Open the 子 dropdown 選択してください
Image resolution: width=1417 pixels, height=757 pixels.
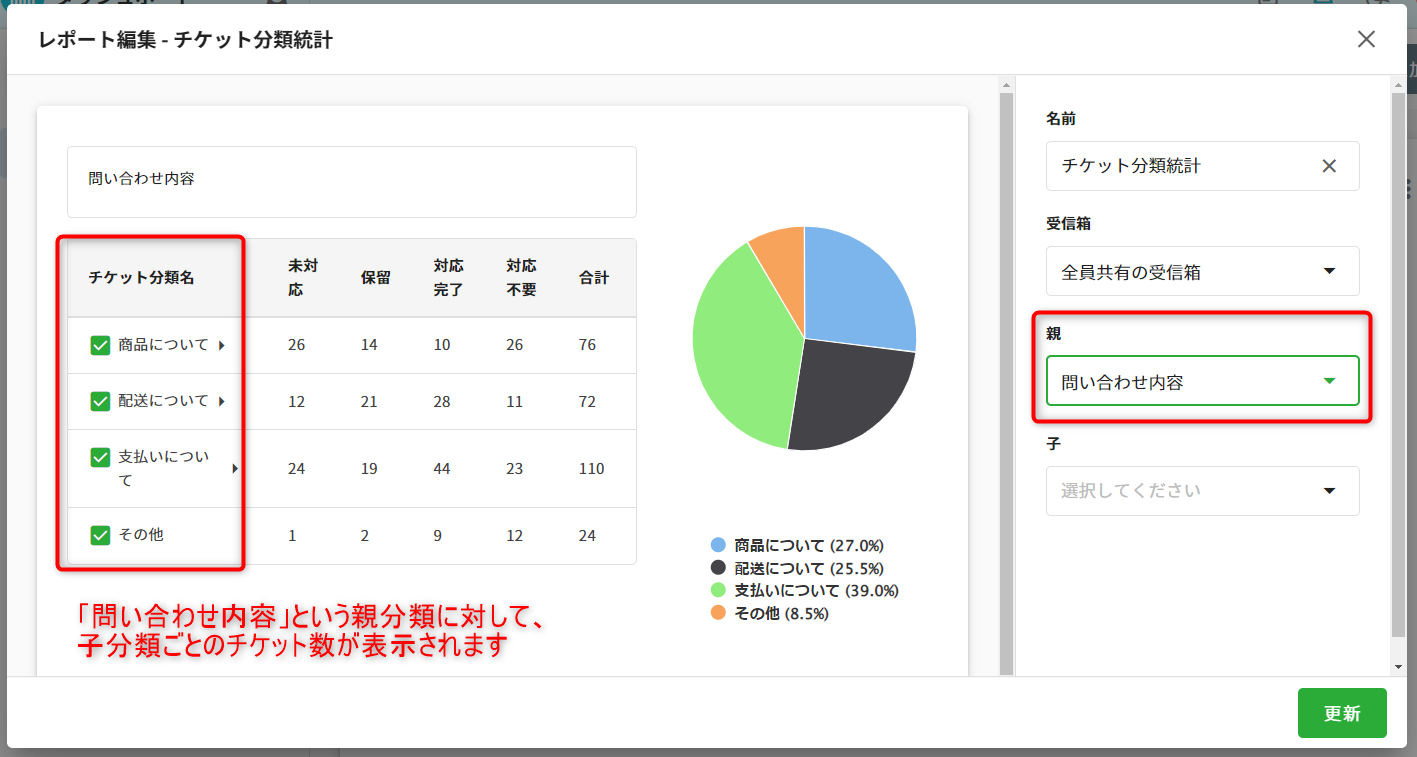(x=1202, y=491)
